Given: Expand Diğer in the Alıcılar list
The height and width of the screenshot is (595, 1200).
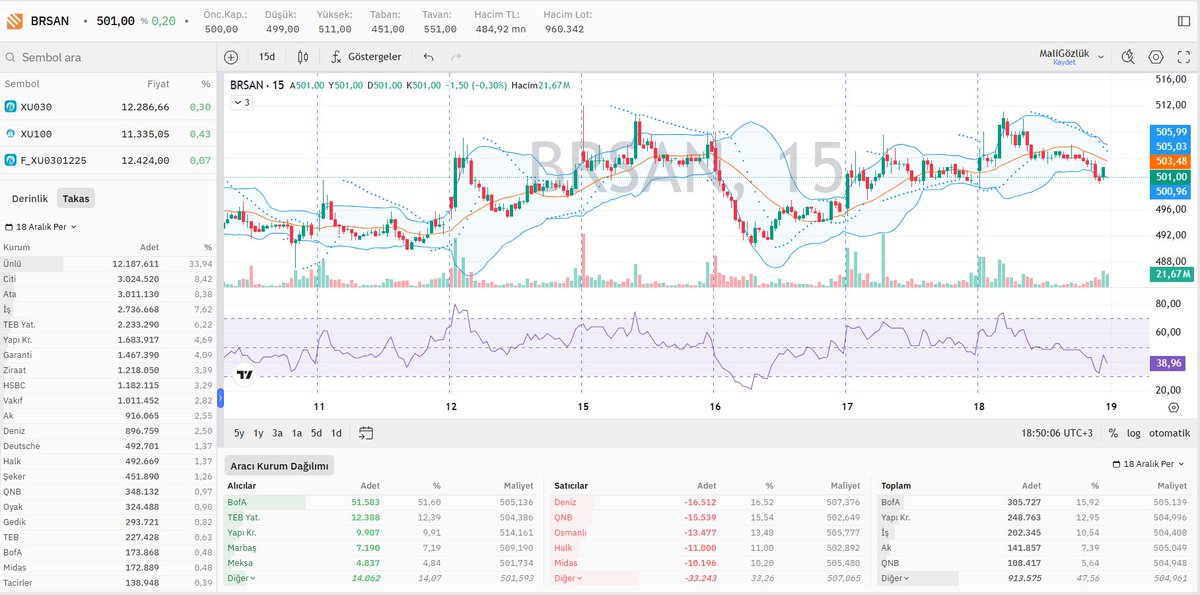Looking at the screenshot, I should tap(240, 577).
